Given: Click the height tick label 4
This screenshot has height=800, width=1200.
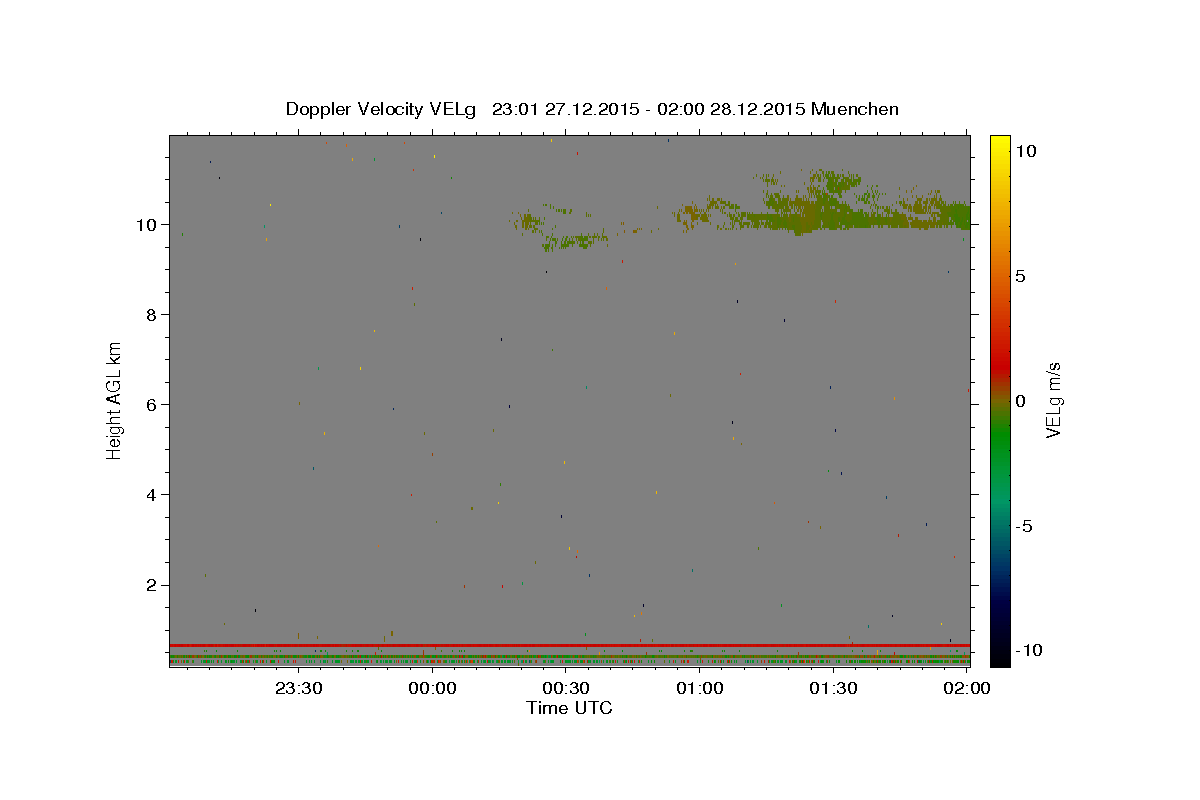Looking at the screenshot, I should 150,494.
